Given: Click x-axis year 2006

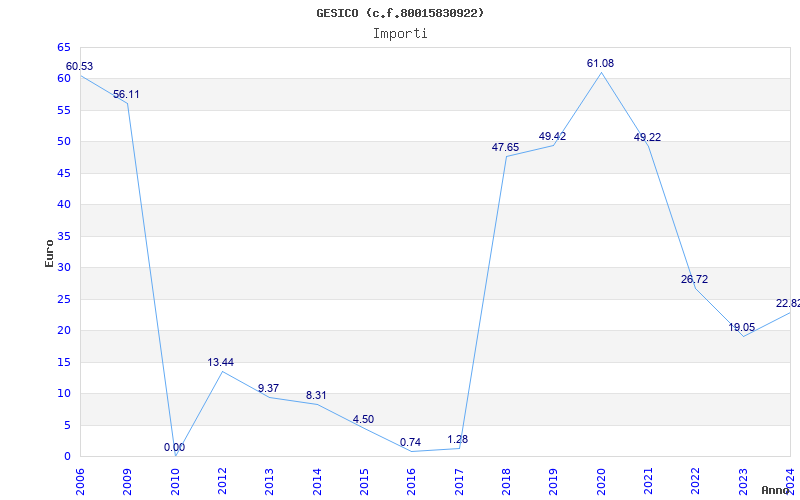Looking at the screenshot, I should [80, 481].
